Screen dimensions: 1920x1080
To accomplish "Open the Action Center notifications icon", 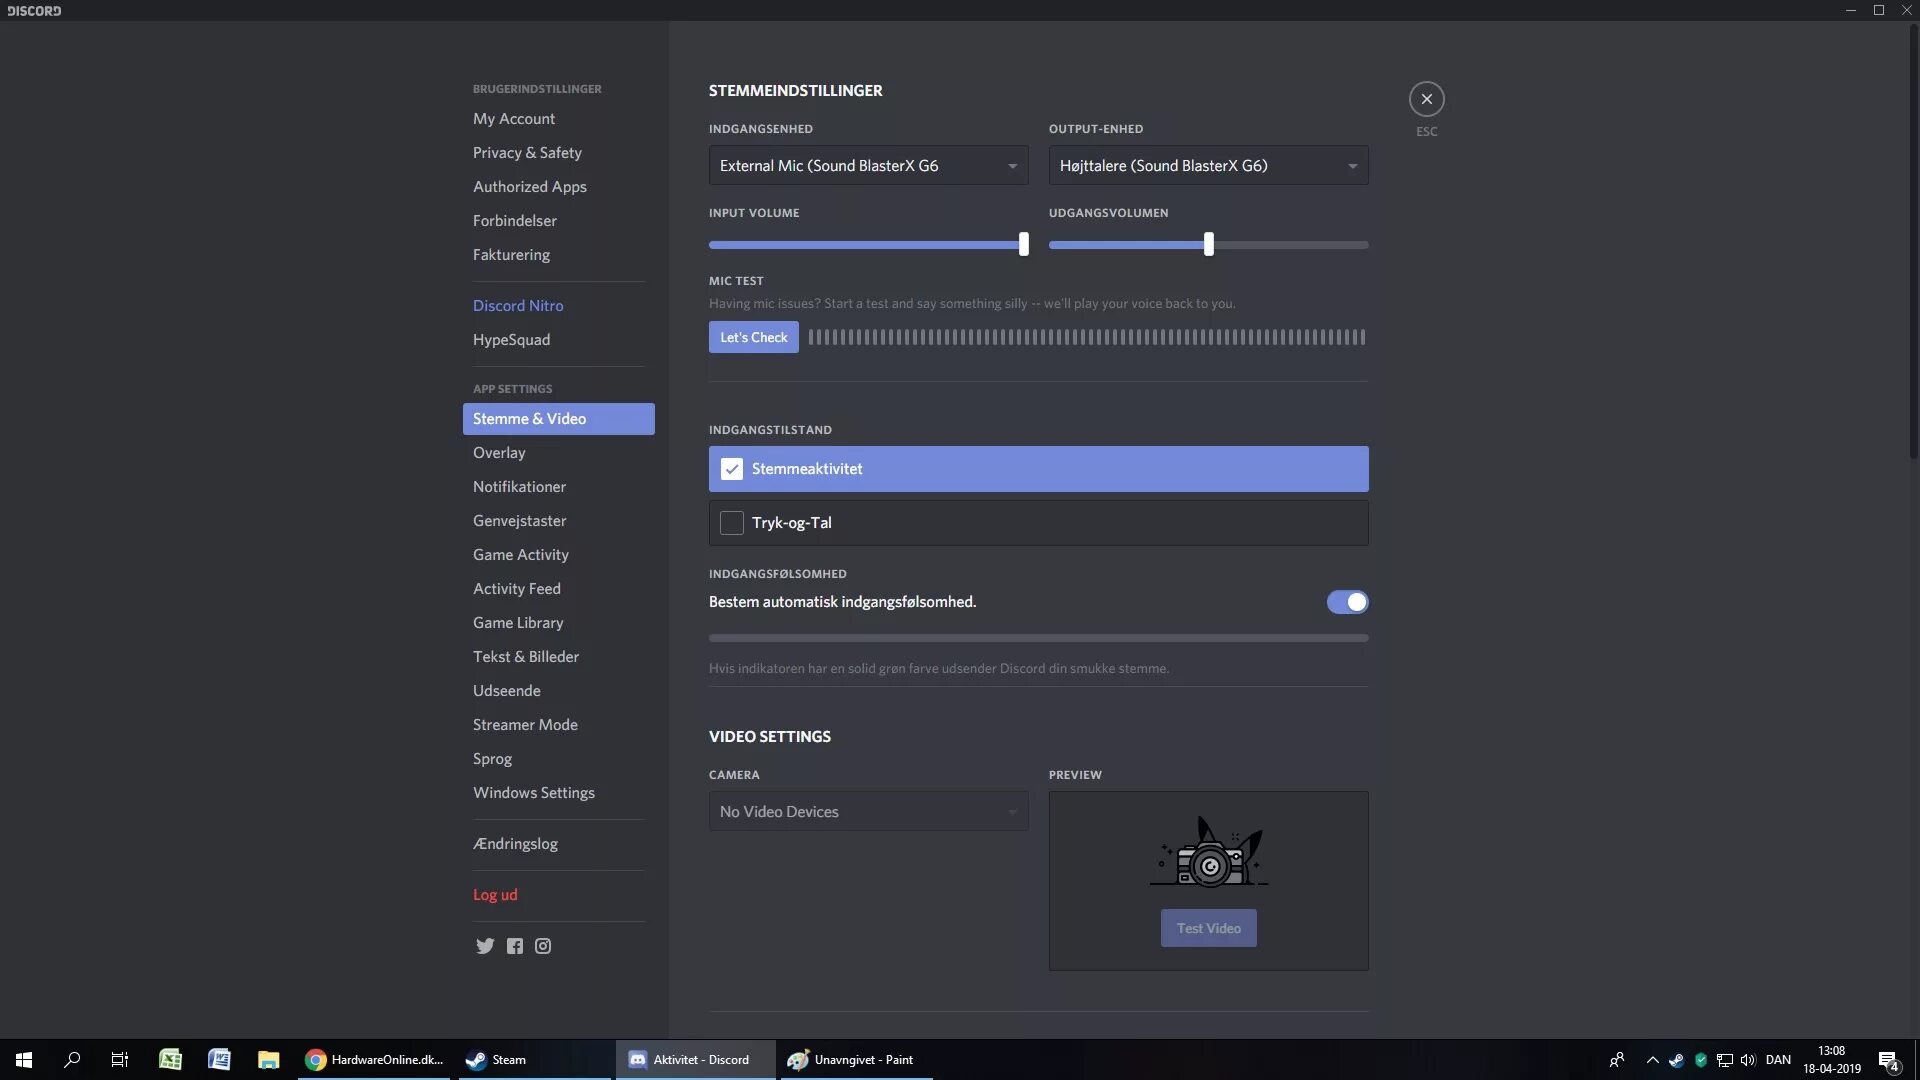I will point(1889,1060).
